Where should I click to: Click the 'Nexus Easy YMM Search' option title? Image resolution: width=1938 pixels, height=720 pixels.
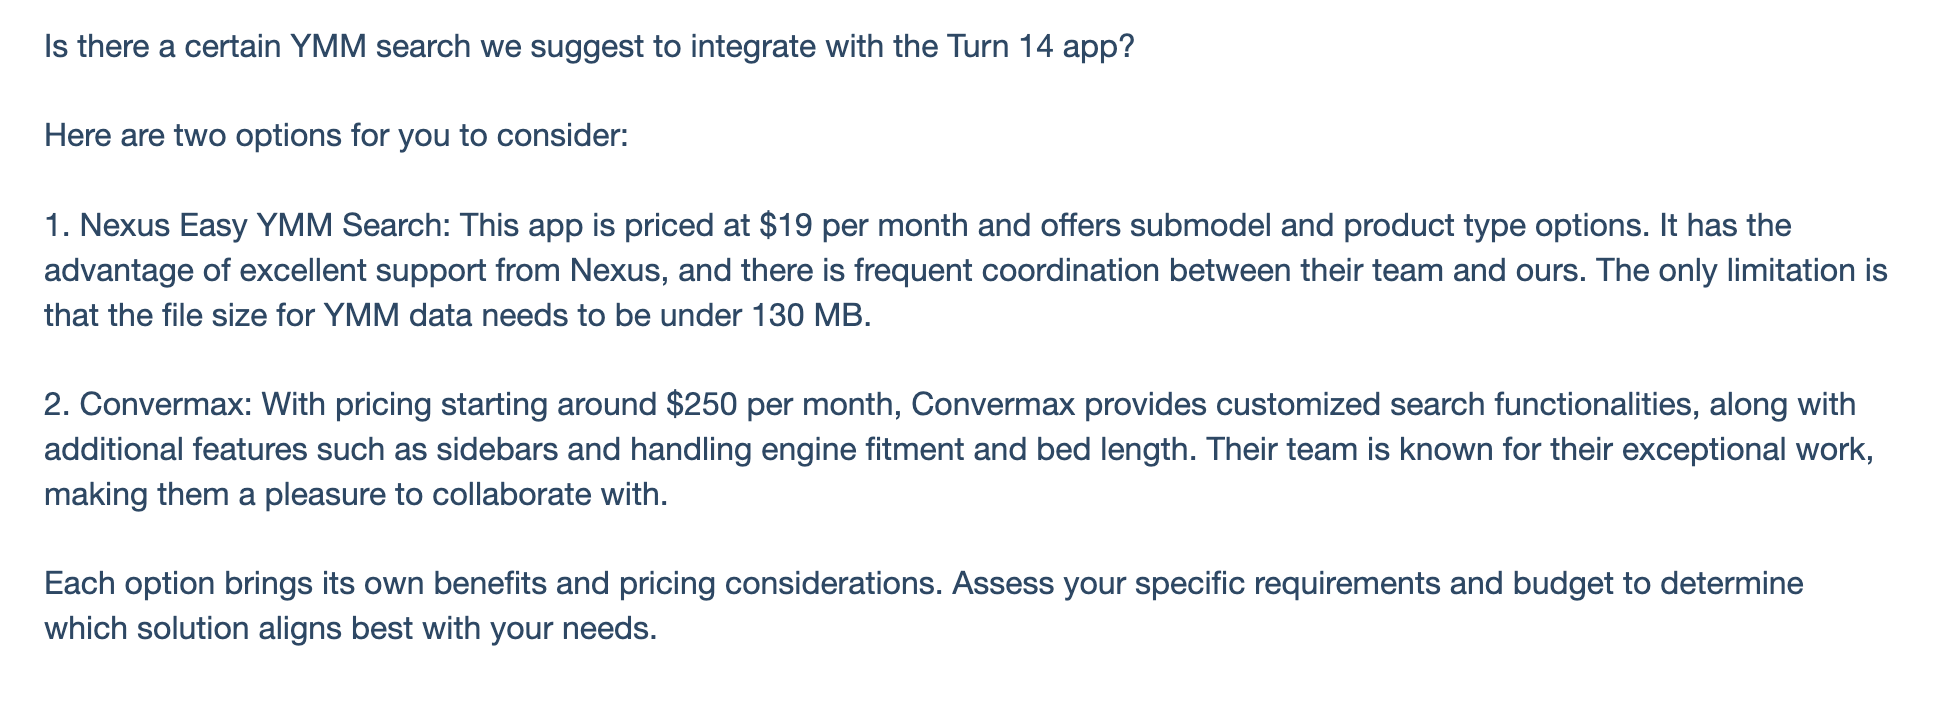[260, 225]
